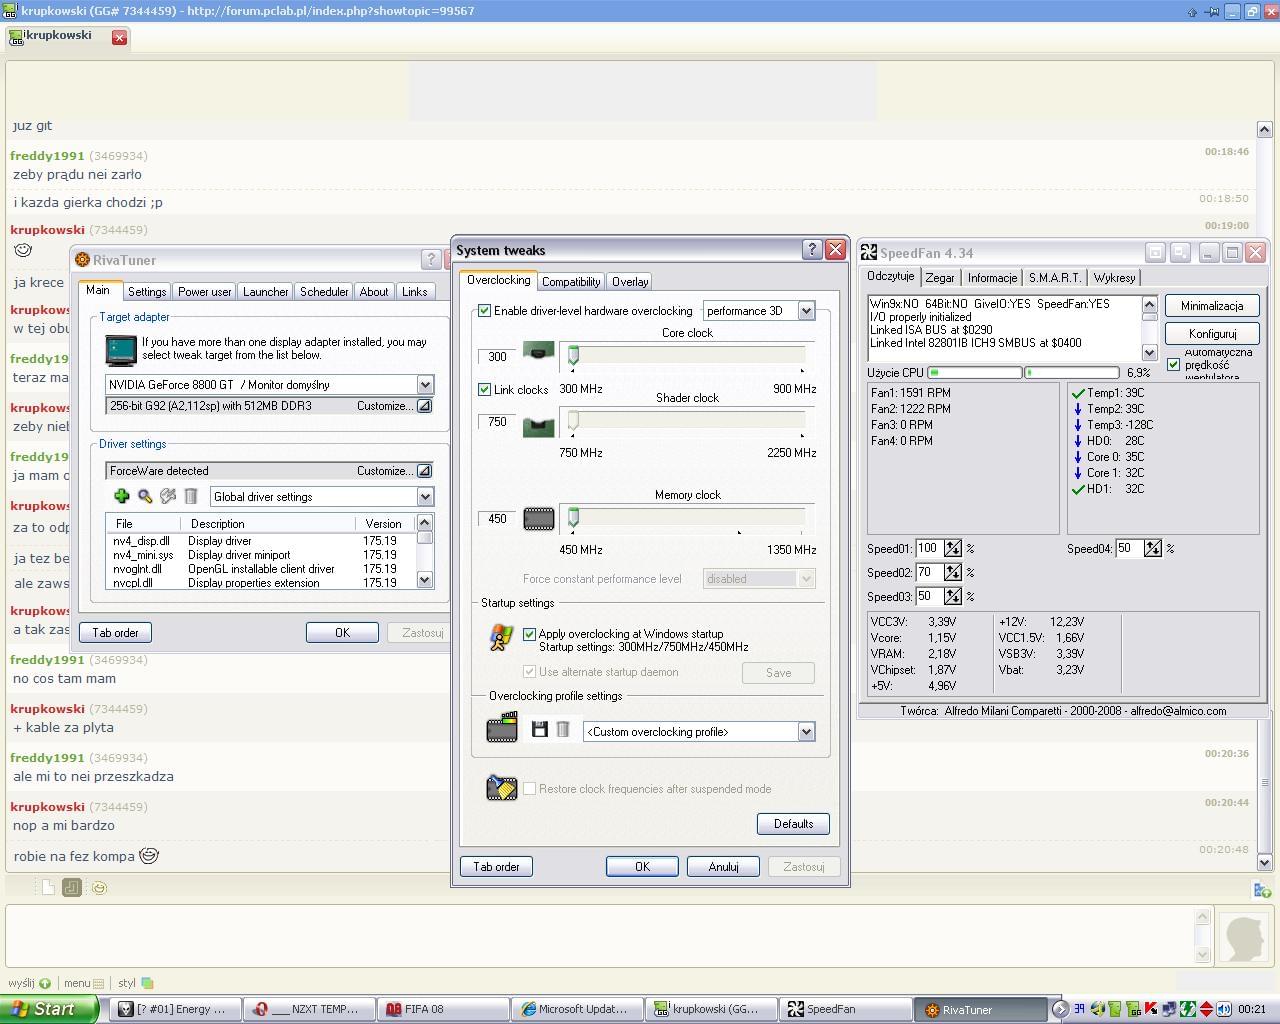
Task: Click the overclocking profile graphics card icon
Action: (x=502, y=727)
